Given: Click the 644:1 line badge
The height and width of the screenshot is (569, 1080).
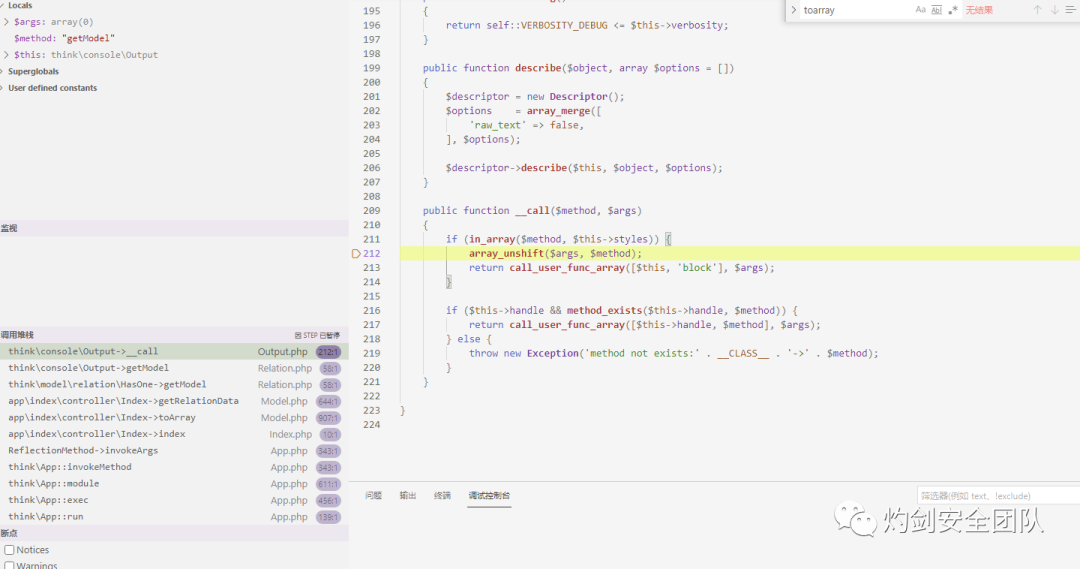Looking at the screenshot, I should point(329,402).
